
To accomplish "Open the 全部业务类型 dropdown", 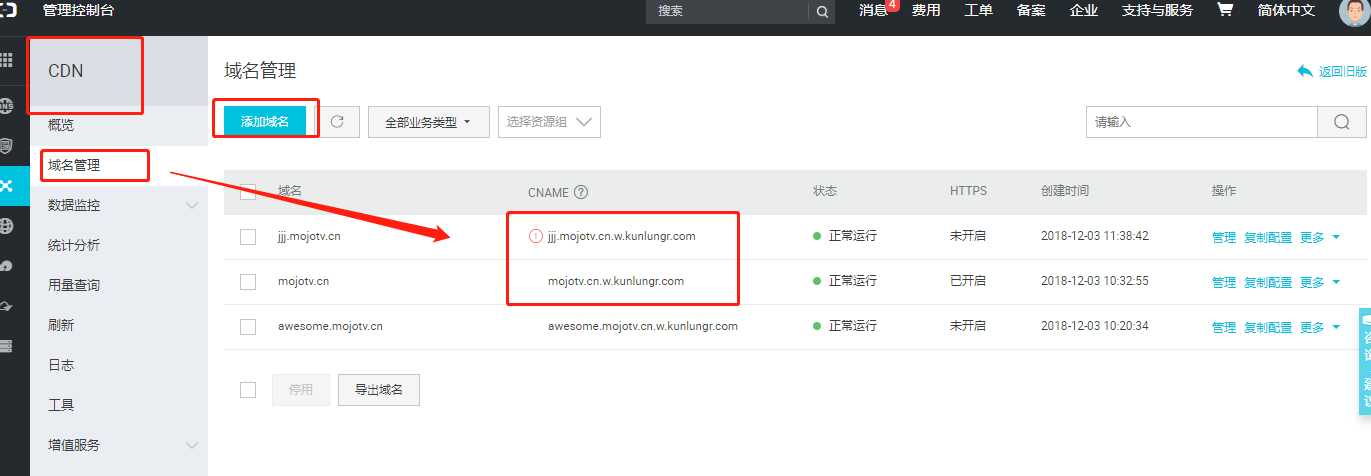I will tap(429, 122).
